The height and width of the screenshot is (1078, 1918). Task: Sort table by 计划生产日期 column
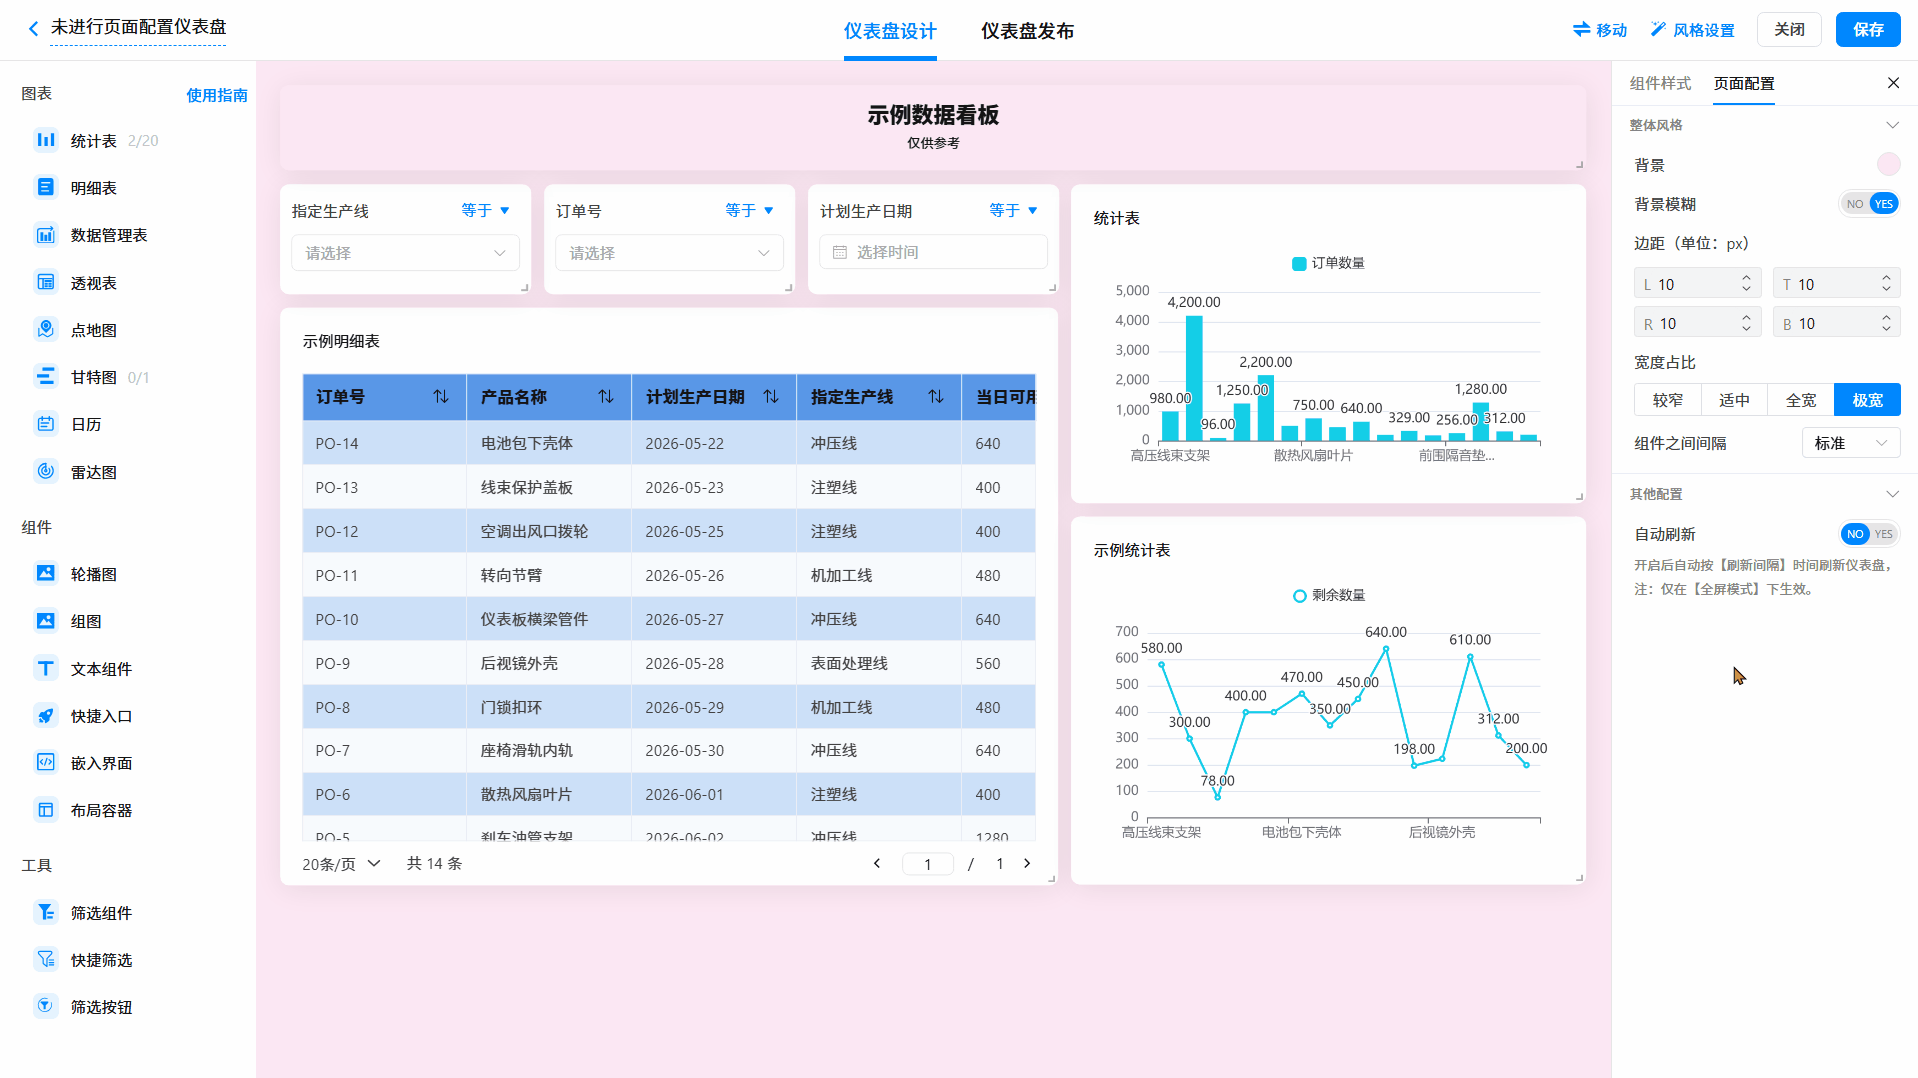(x=771, y=397)
